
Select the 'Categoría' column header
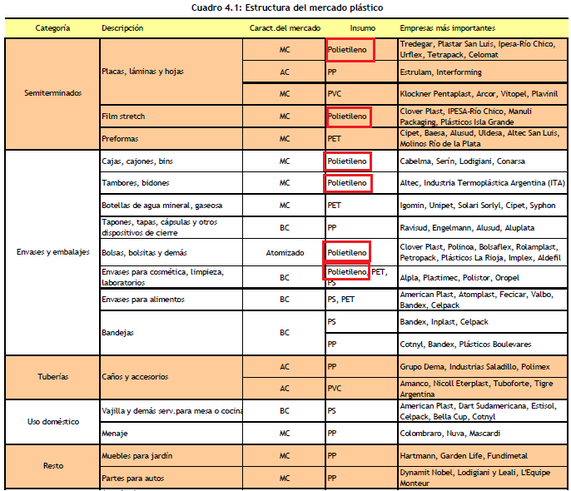coord(53,28)
